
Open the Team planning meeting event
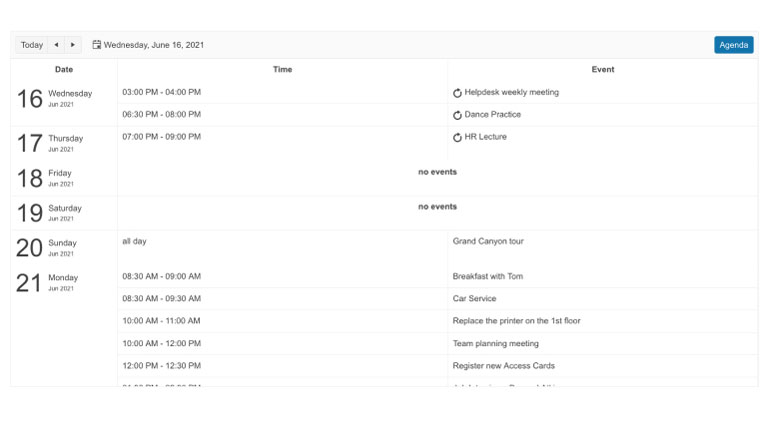[x=495, y=343]
